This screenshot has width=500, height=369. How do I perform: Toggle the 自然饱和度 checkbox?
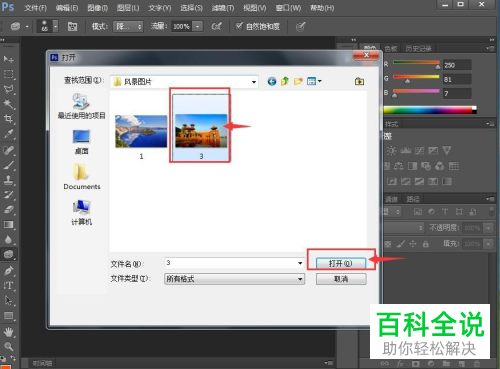click(239, 26)
